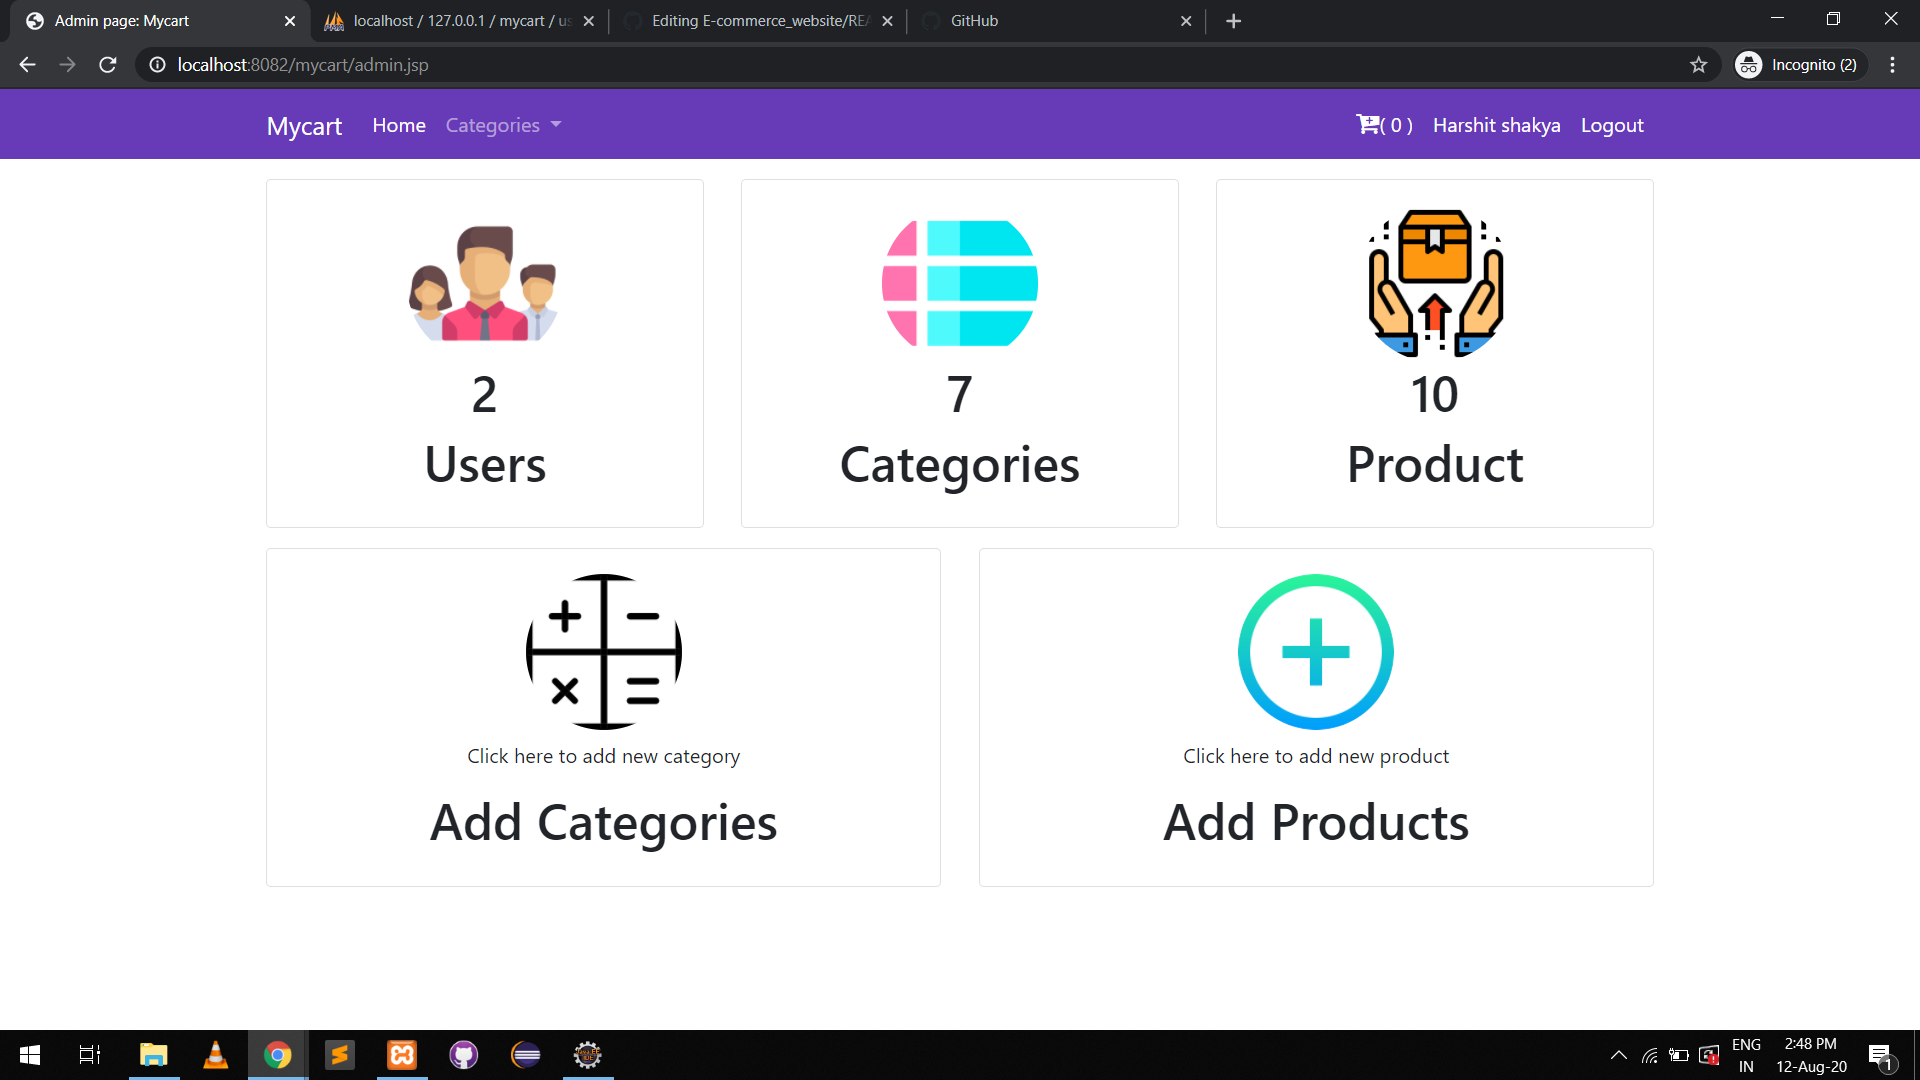Click the Product box-in-hands icon

(1434, 284)
